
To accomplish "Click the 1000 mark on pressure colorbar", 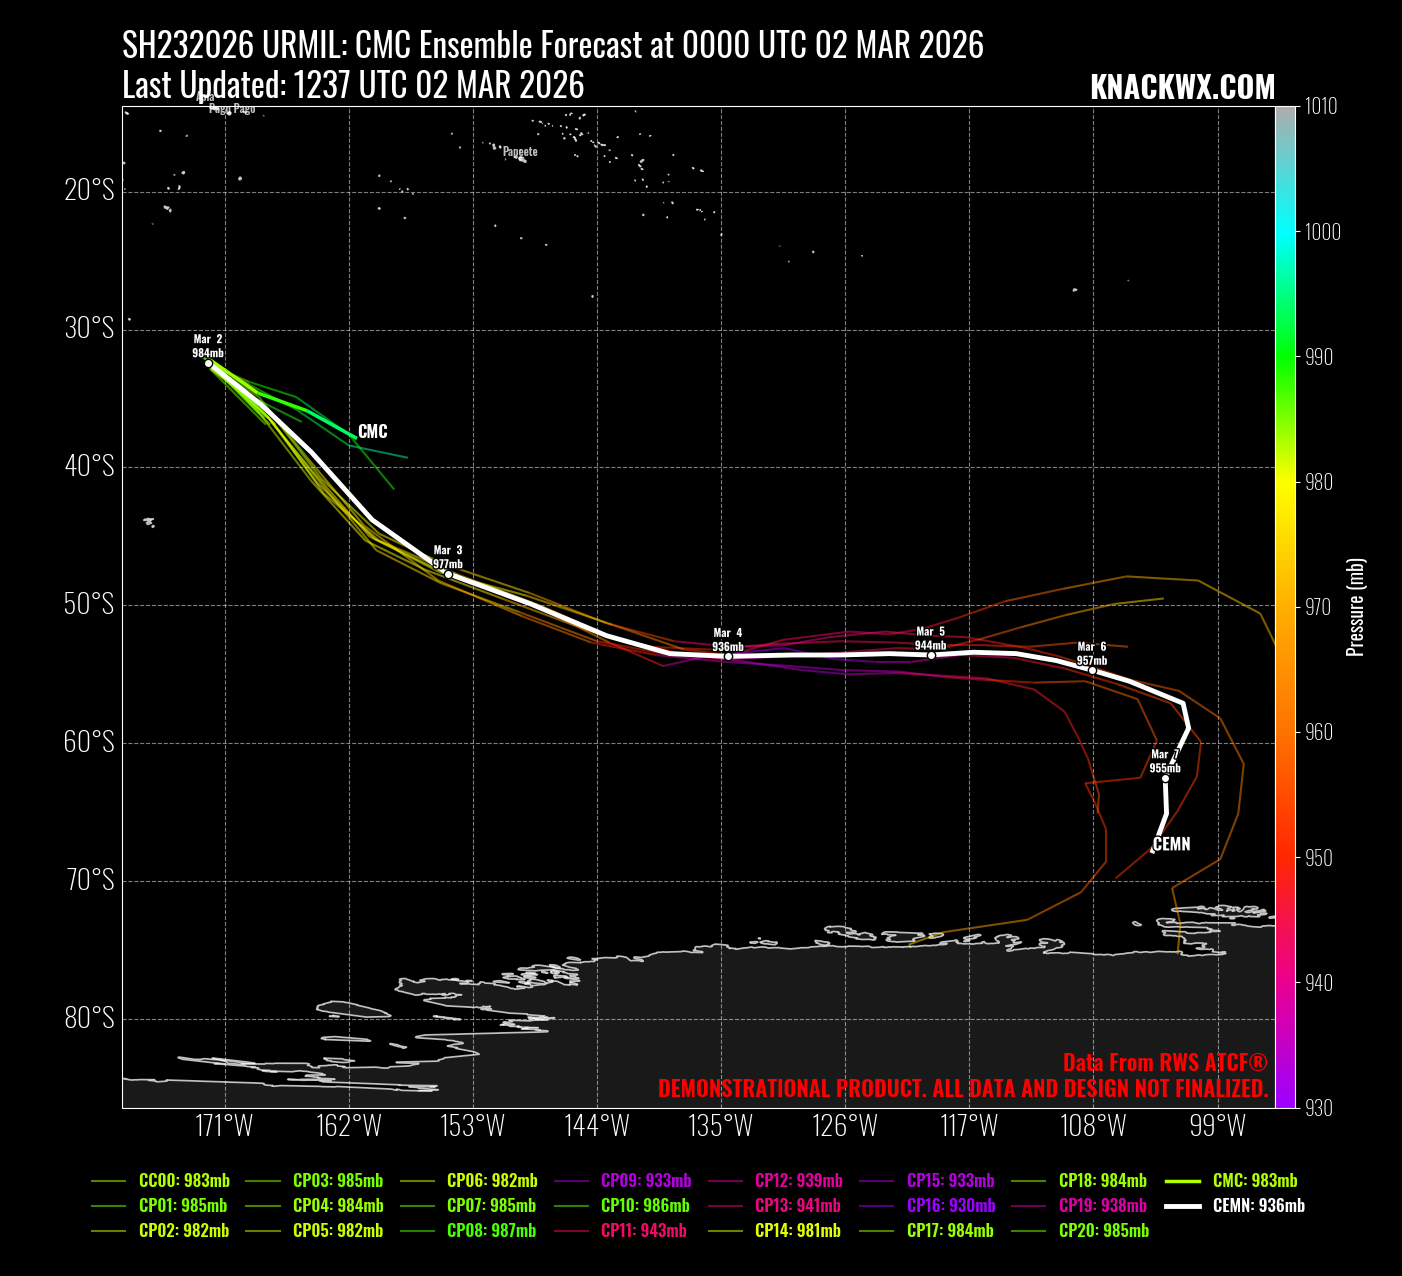I will coord(1322,232).
